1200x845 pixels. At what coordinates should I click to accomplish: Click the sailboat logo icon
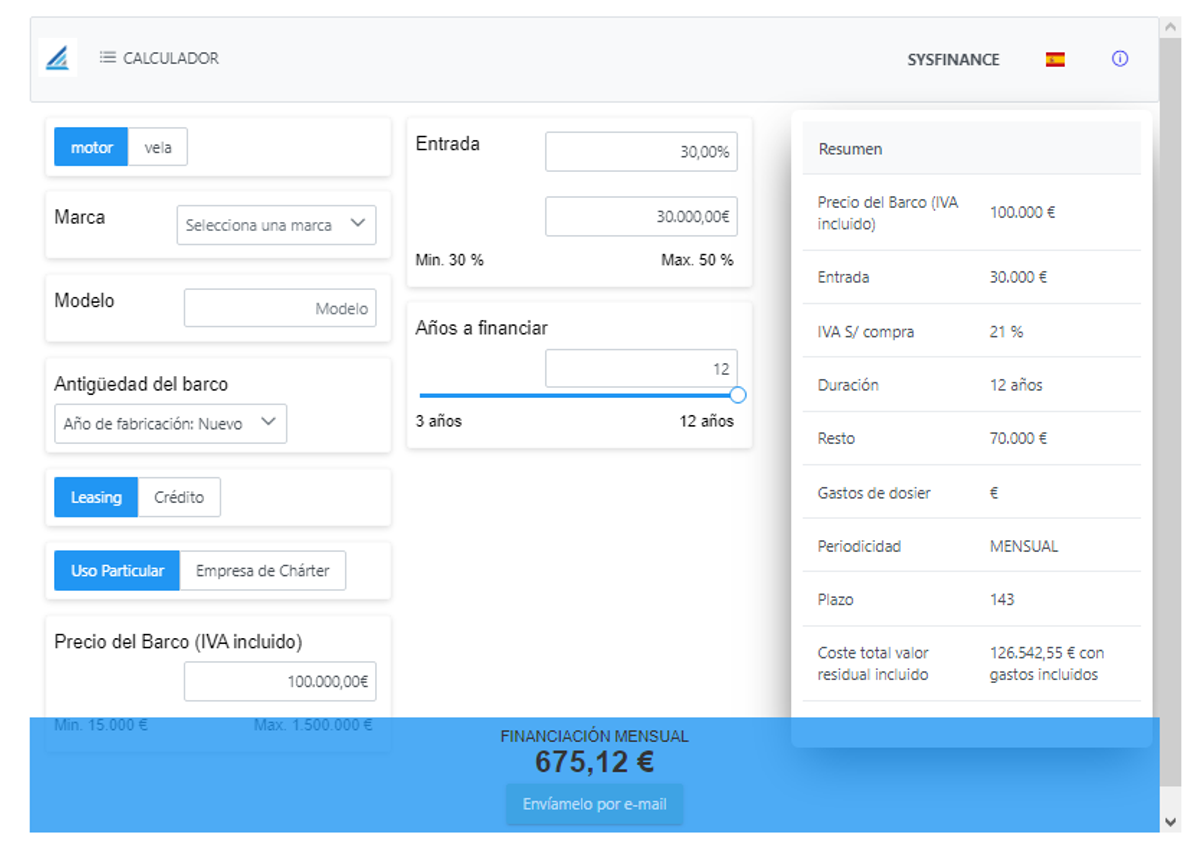57,58
